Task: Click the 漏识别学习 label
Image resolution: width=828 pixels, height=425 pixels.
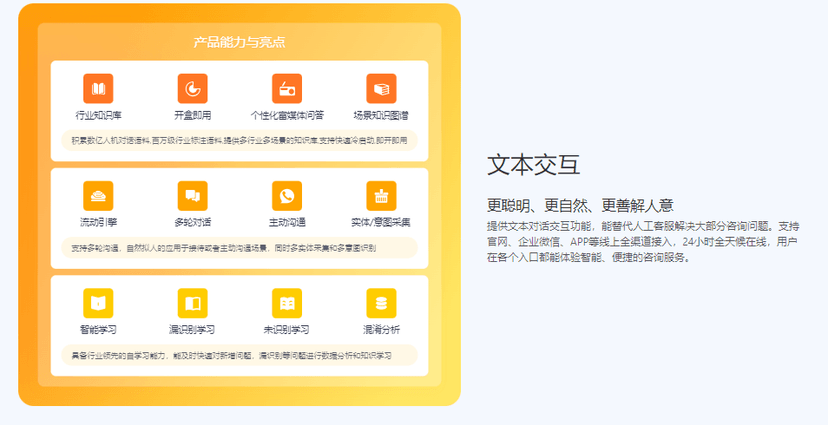Action: click(192, 329)
